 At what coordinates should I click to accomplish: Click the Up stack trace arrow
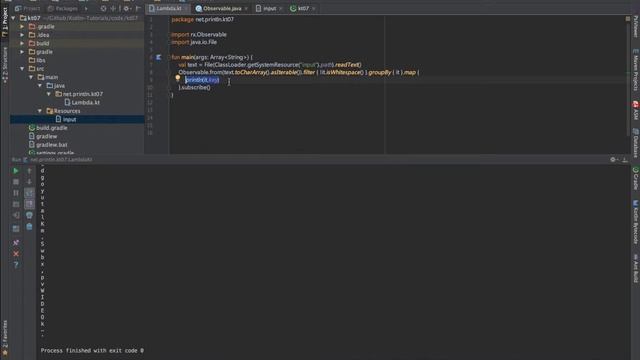pyautogui.click(x=29, y=171)
